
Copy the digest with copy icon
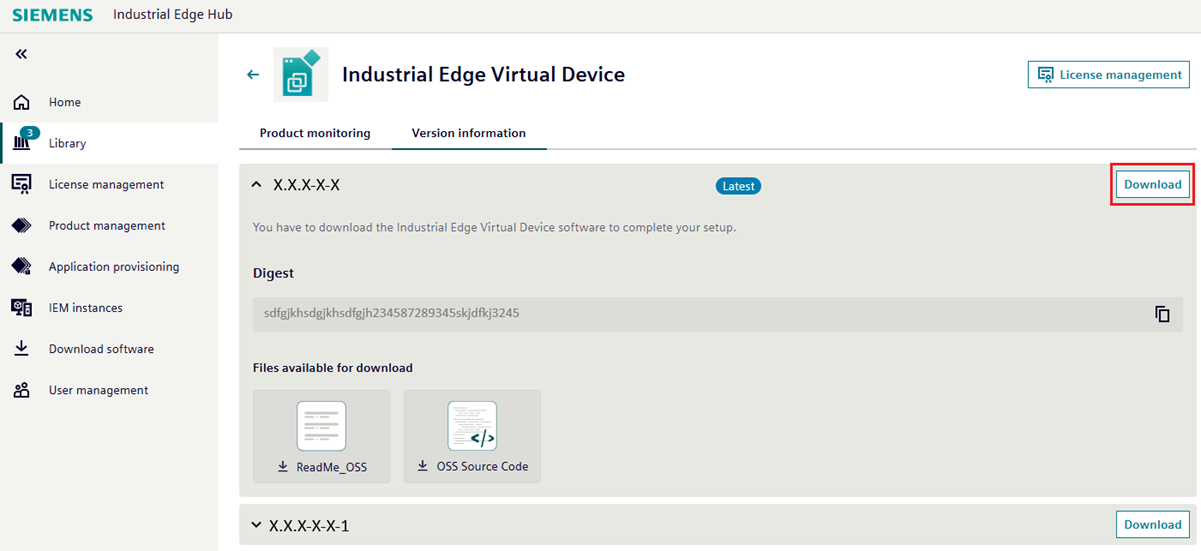tap(1162, 314)
